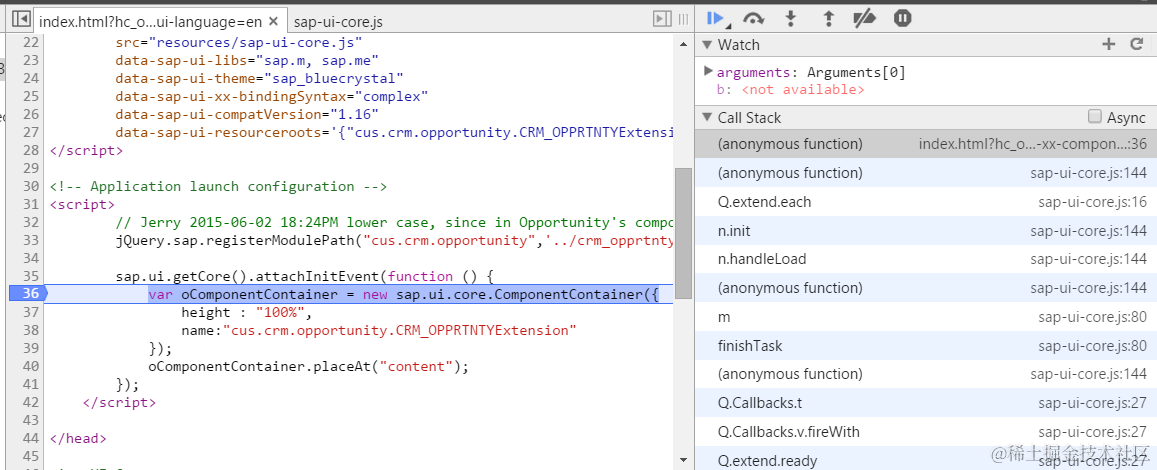Image resolution: width=1157 pixels, height=470 pixels.
Task: Step out of current function
Action: pyautogui.click(x=828, y=18)
